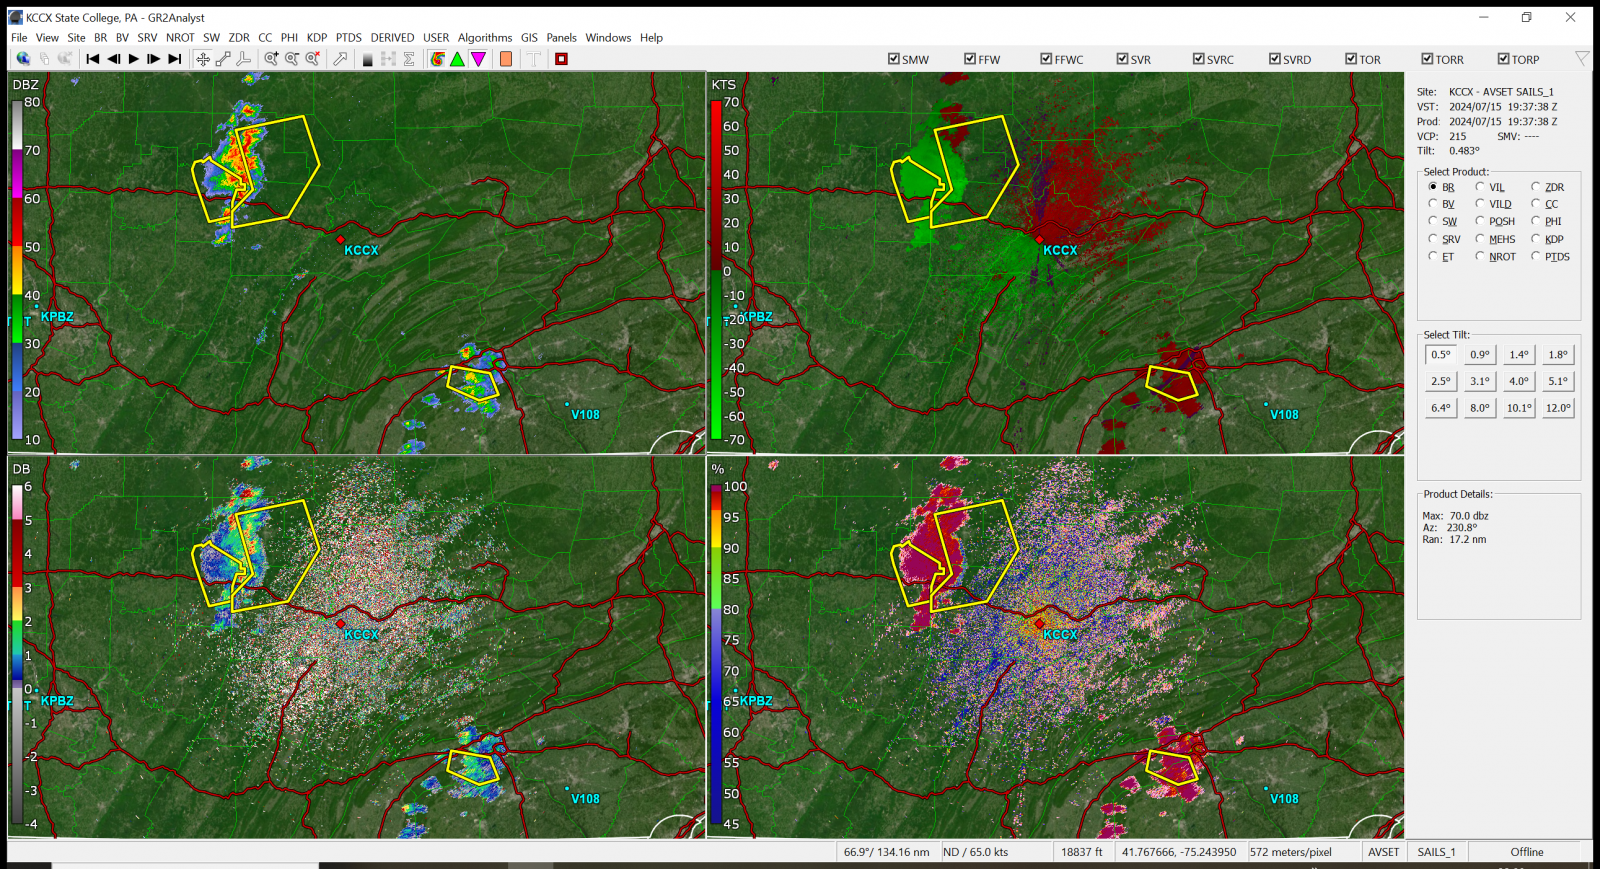Screen dimensions: 1600x869
Task: Step back one frame
Action: click(114, 59)
